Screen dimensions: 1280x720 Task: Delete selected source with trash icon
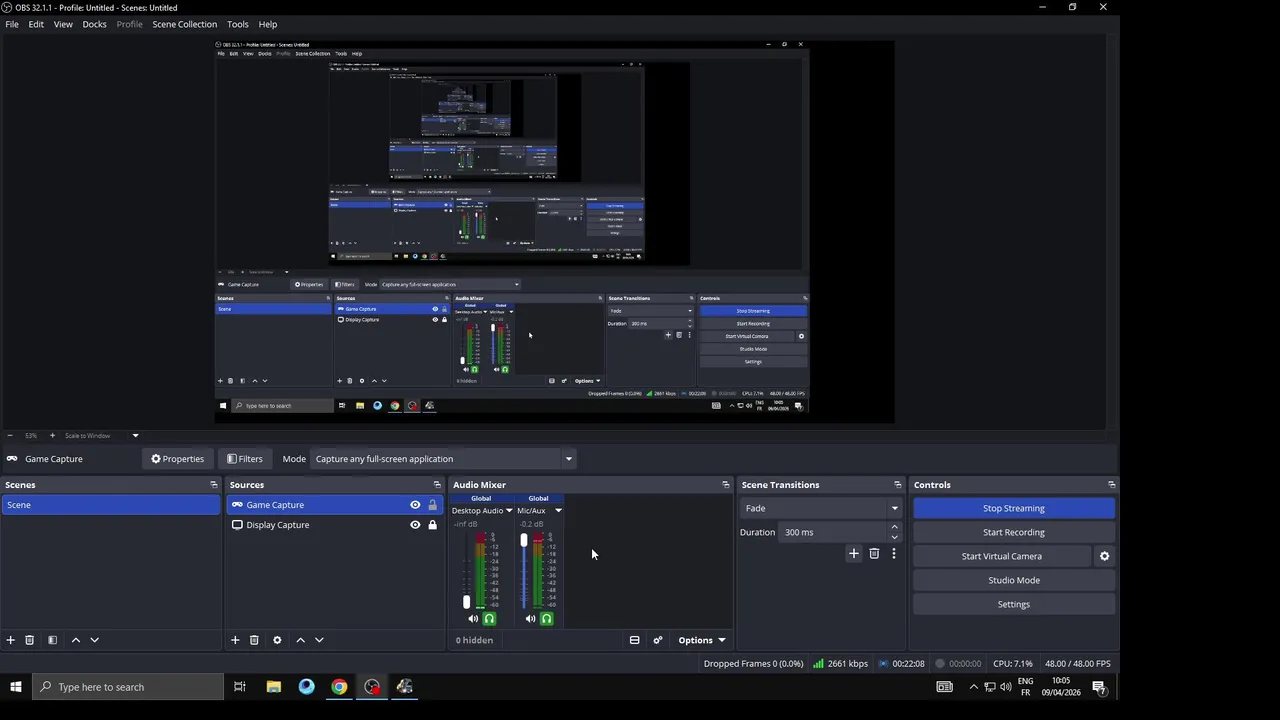(254, 640)
